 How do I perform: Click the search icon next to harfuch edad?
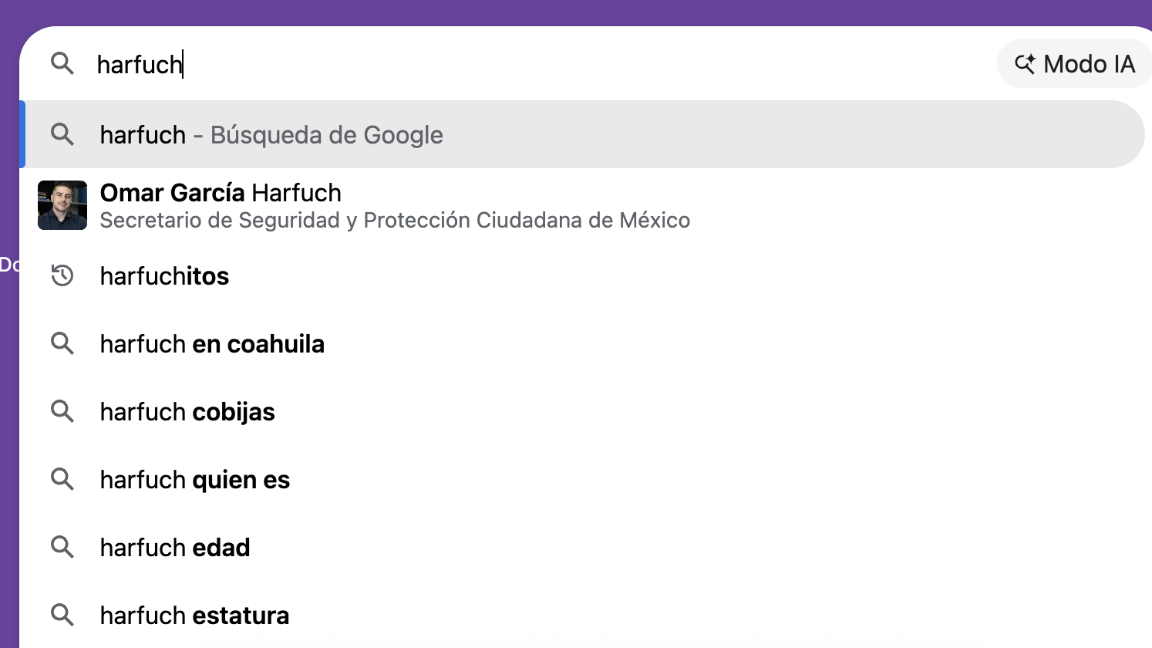tap(62, 547)
